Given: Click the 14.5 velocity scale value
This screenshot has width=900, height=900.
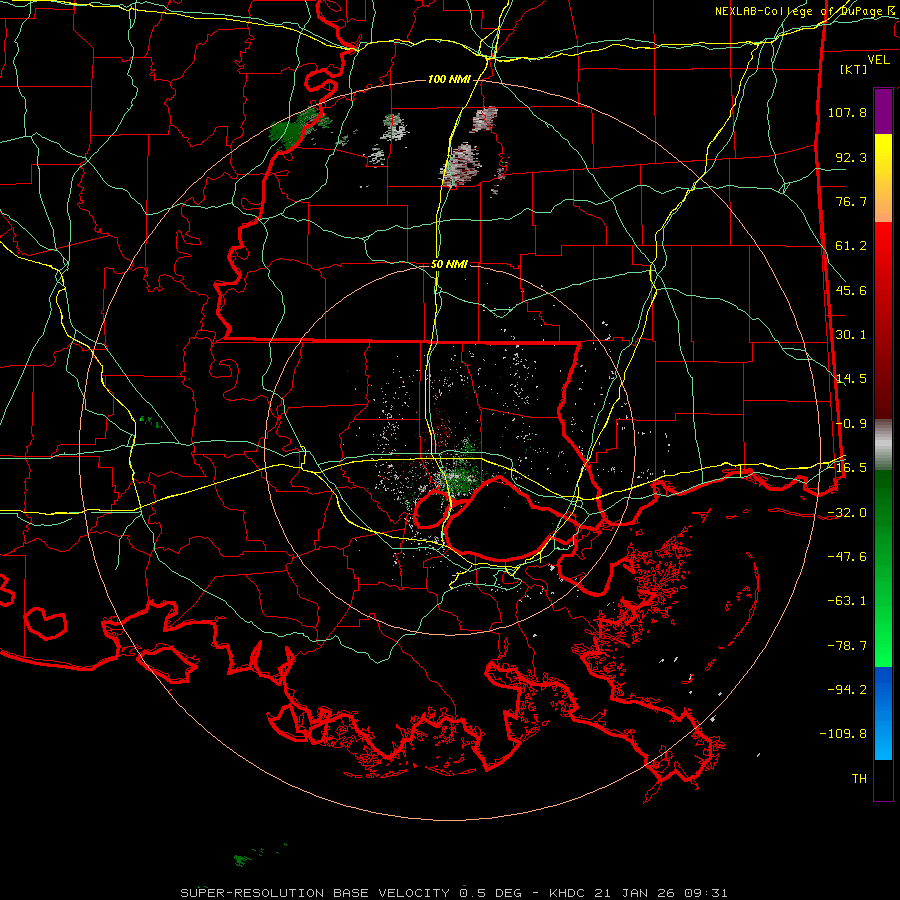Looking at the screenshot, I should (851, 379).
